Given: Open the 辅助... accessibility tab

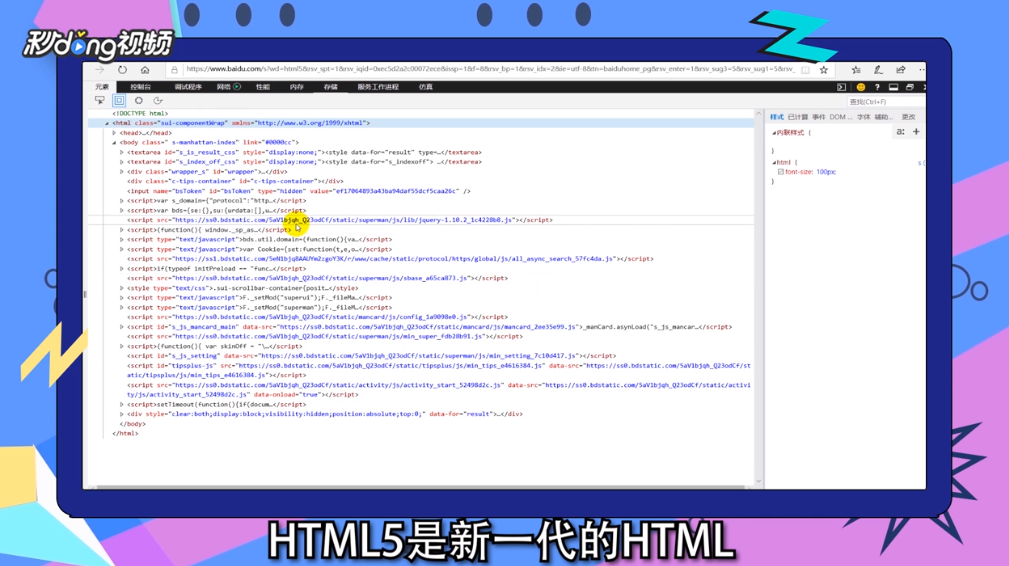Looking at the screenshot, I should (x=884, y=117).
